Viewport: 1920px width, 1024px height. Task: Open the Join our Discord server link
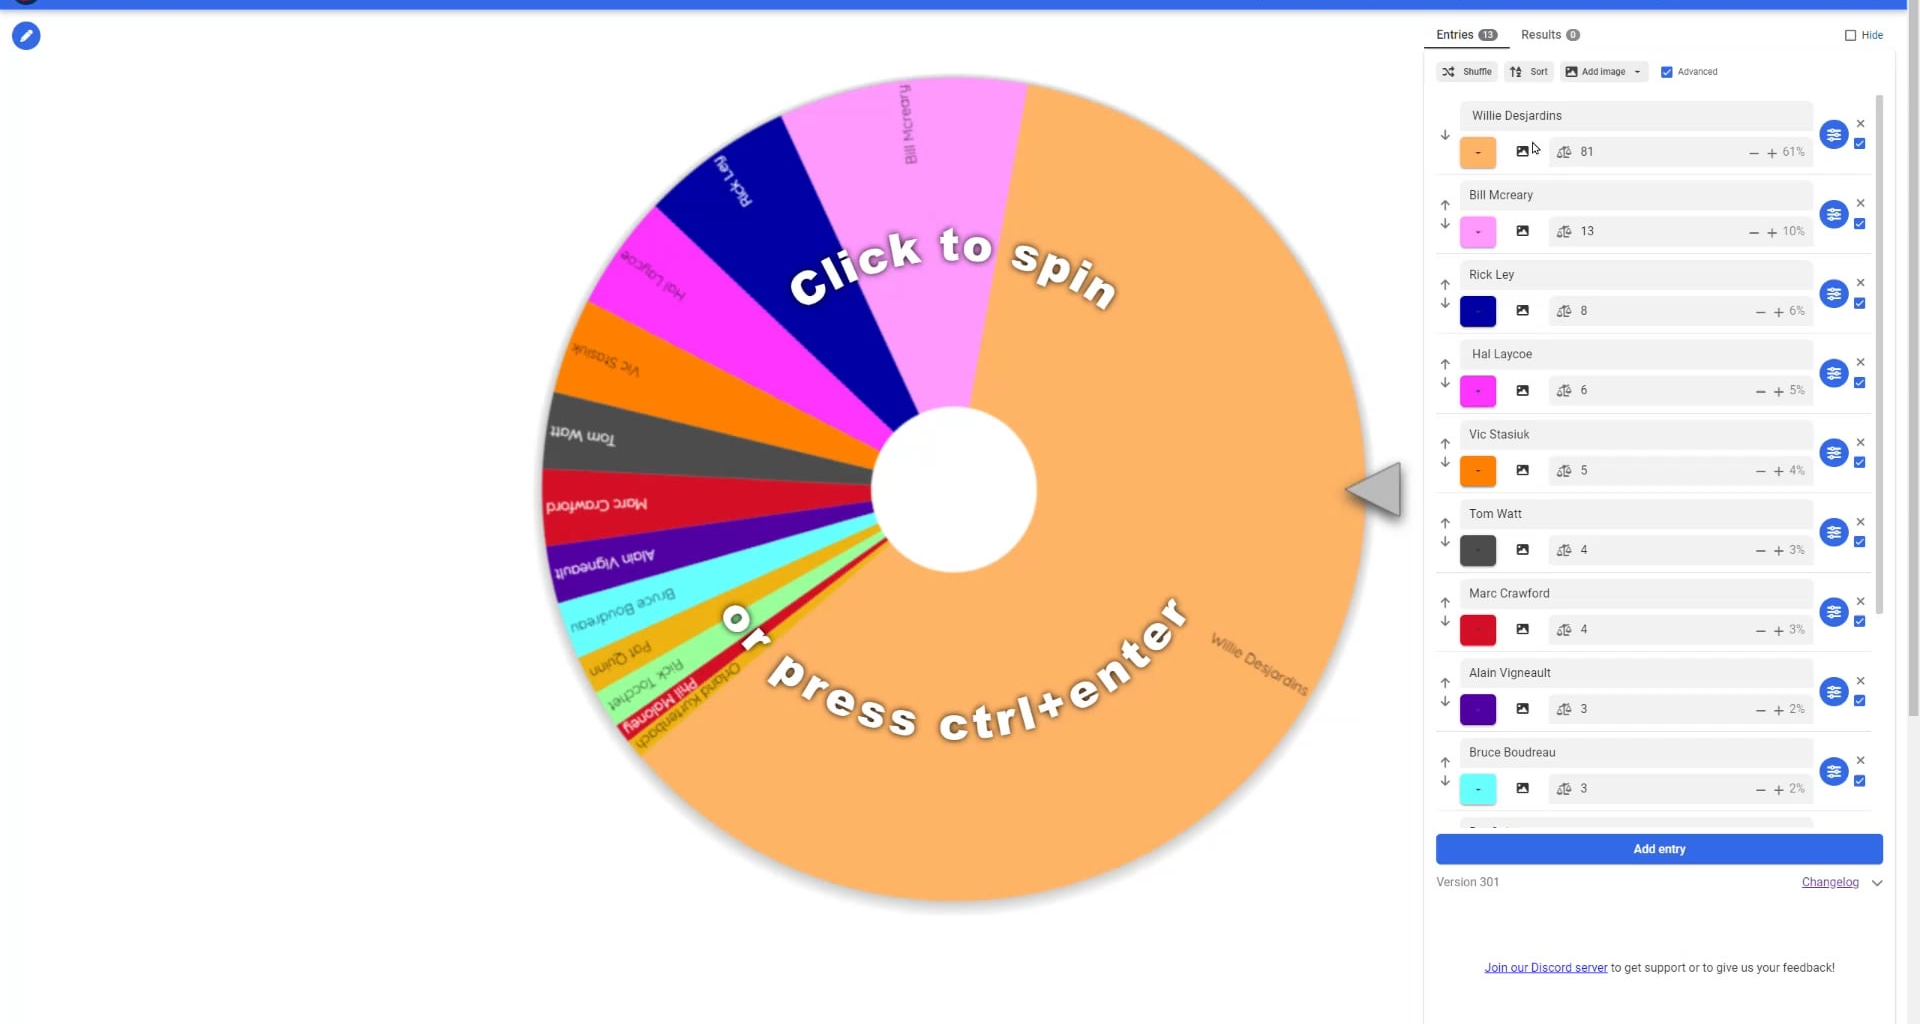point(1545,968)
